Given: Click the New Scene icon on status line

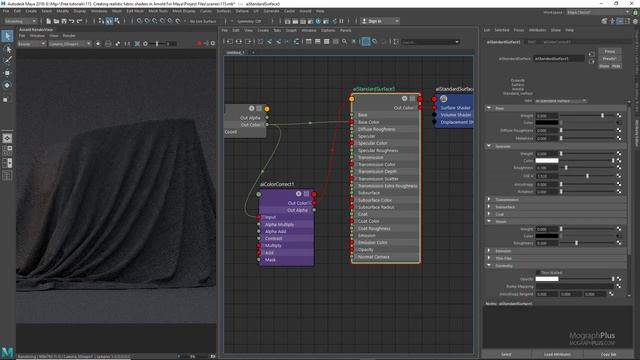Looking at the screenshot, I should pos(49,21).
